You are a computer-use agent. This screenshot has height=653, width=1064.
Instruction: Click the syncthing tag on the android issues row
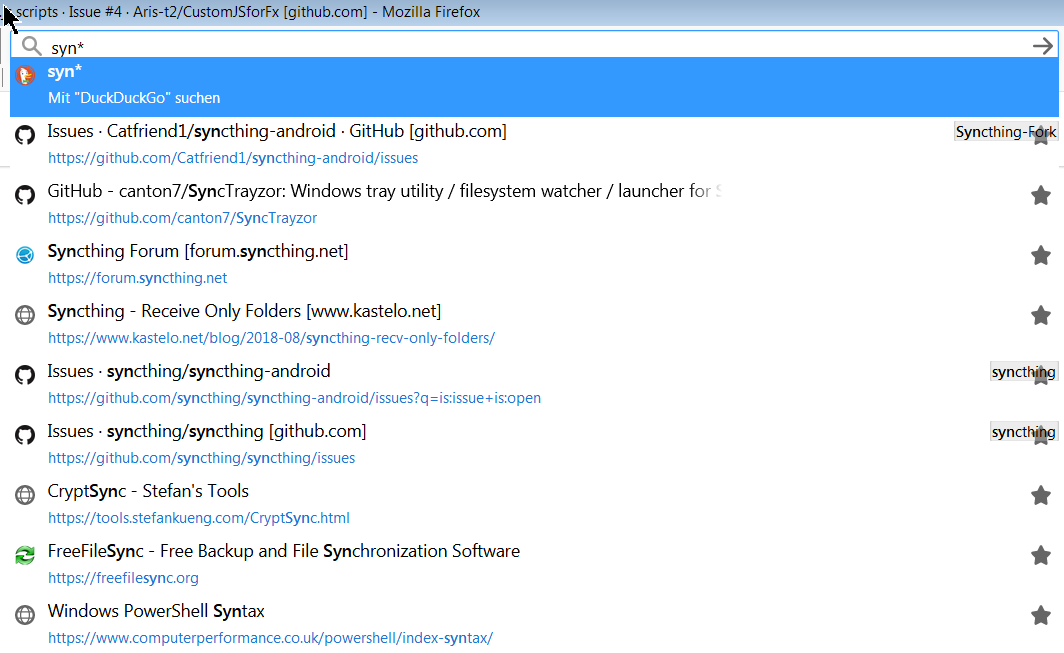pyautogui.click(x=1023, y=371)
